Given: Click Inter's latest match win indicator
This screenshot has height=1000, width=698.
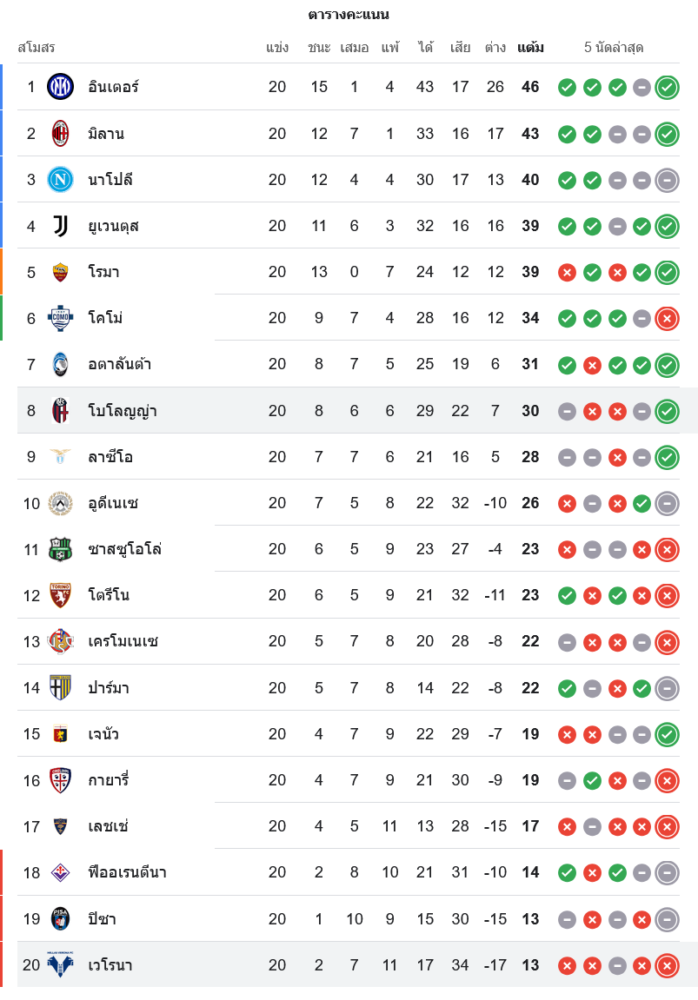Looking at the screenshot, I should tap(667, 87).
